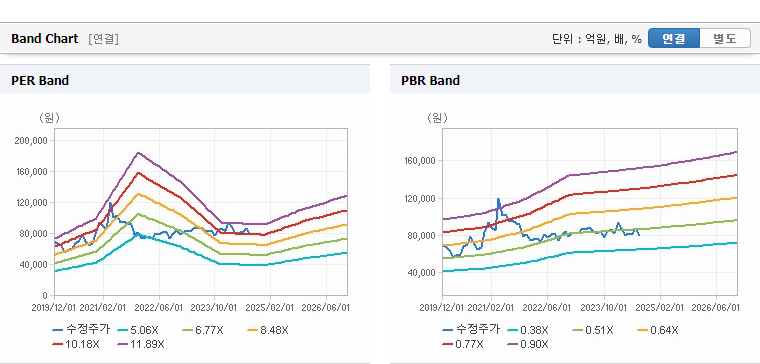The image size is (760, 364).
Task: Switch to the 별도 separate view
Action: (x=725, y=38)
